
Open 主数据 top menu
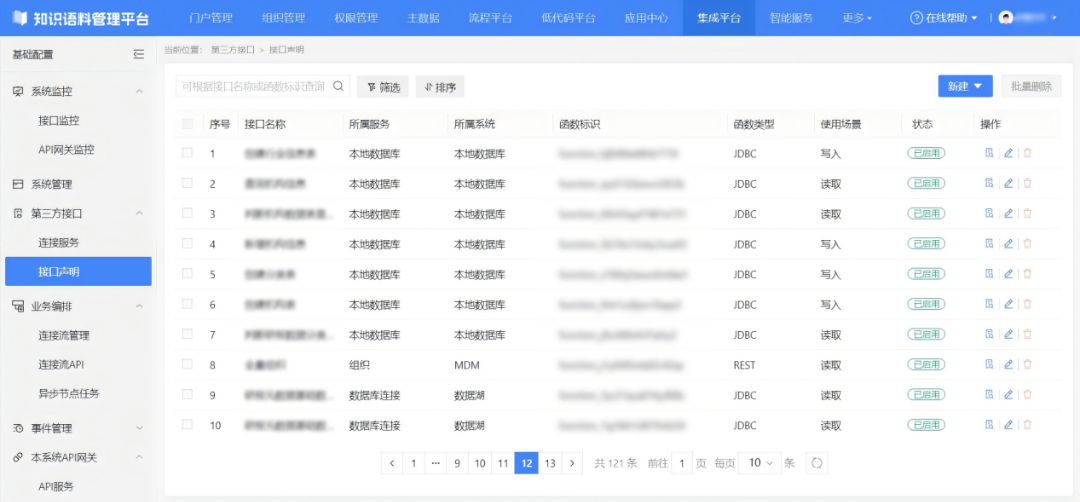(x=423, y=18)
